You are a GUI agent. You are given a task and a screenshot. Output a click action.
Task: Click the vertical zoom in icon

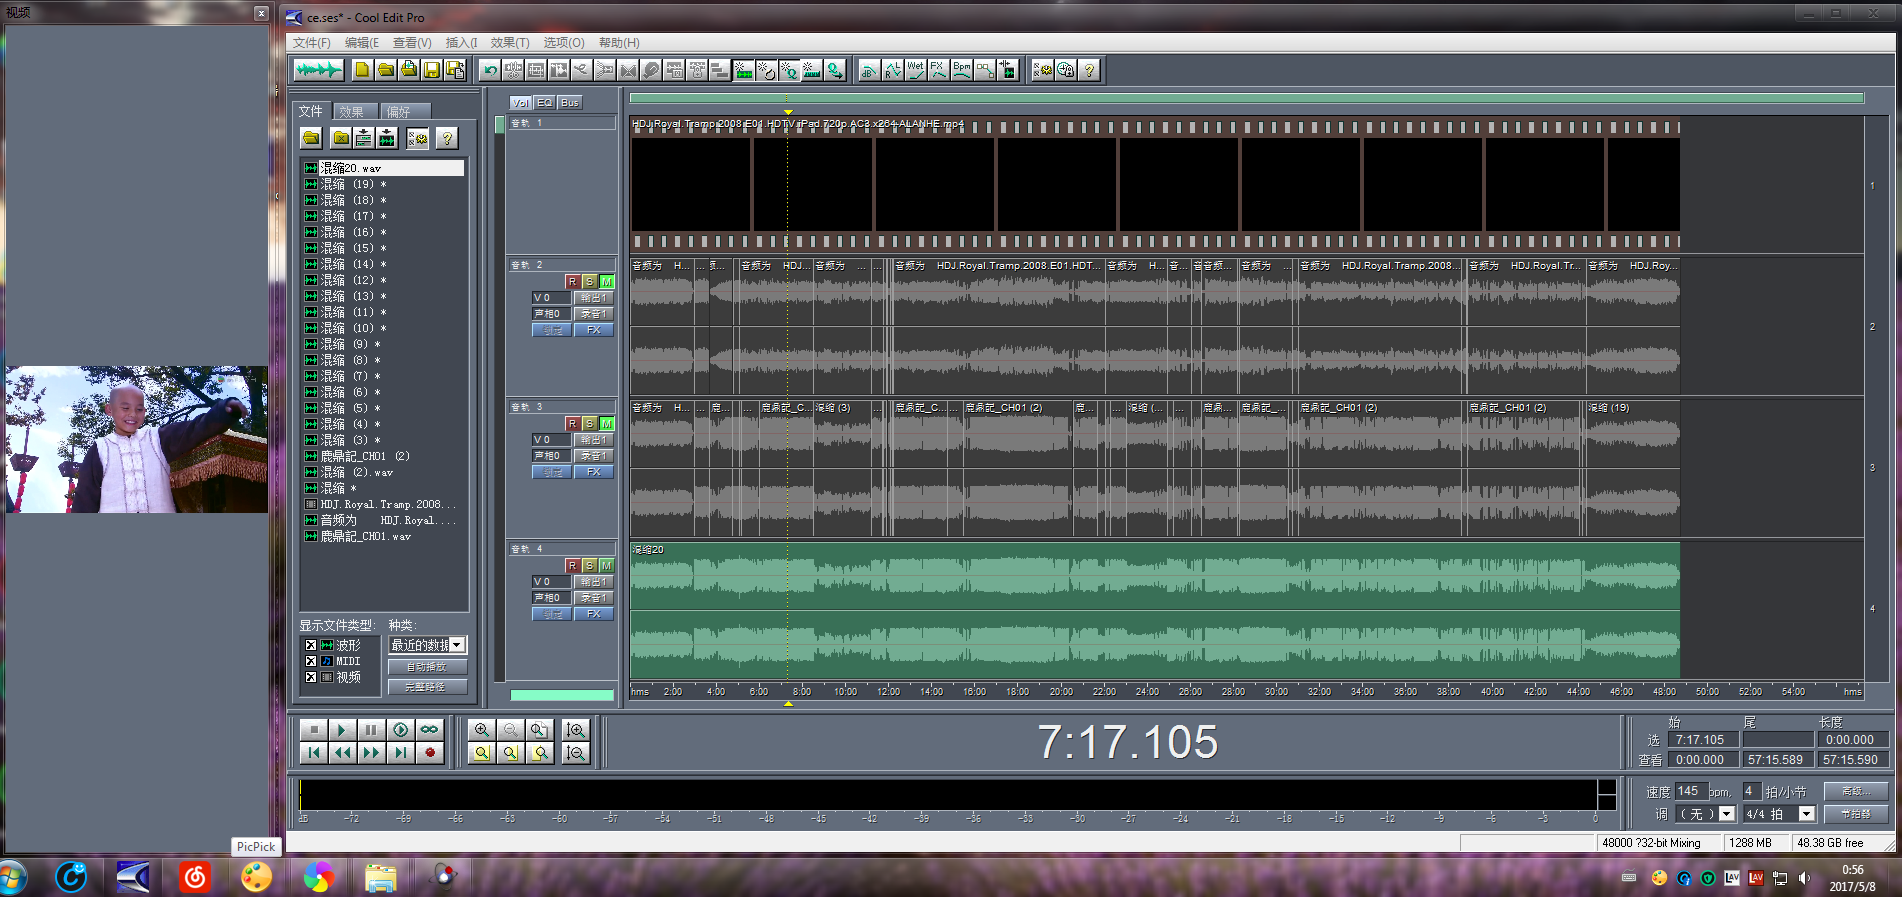click(575, 730)
